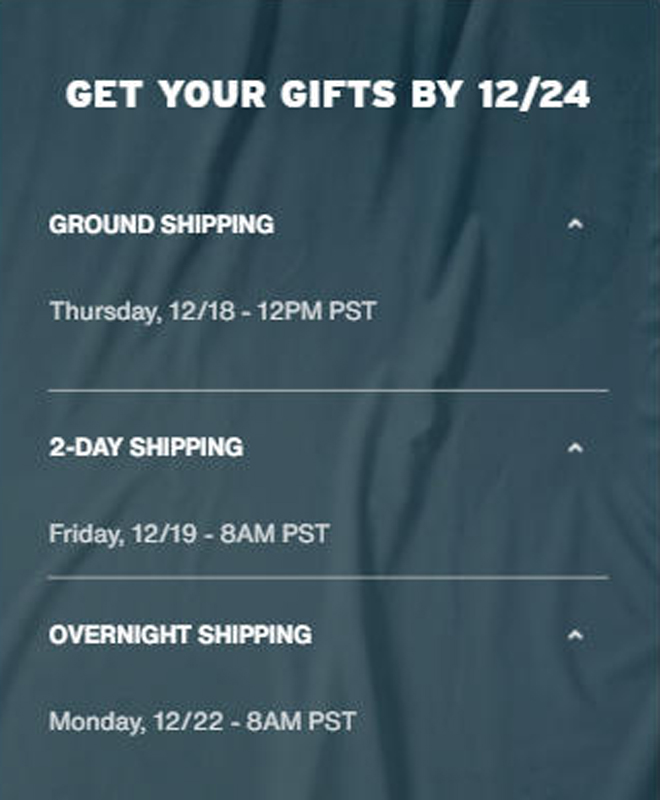Click the word Monday under Overnight Shipping
Viewport: 660px width, 800px height.
(96, 720)
